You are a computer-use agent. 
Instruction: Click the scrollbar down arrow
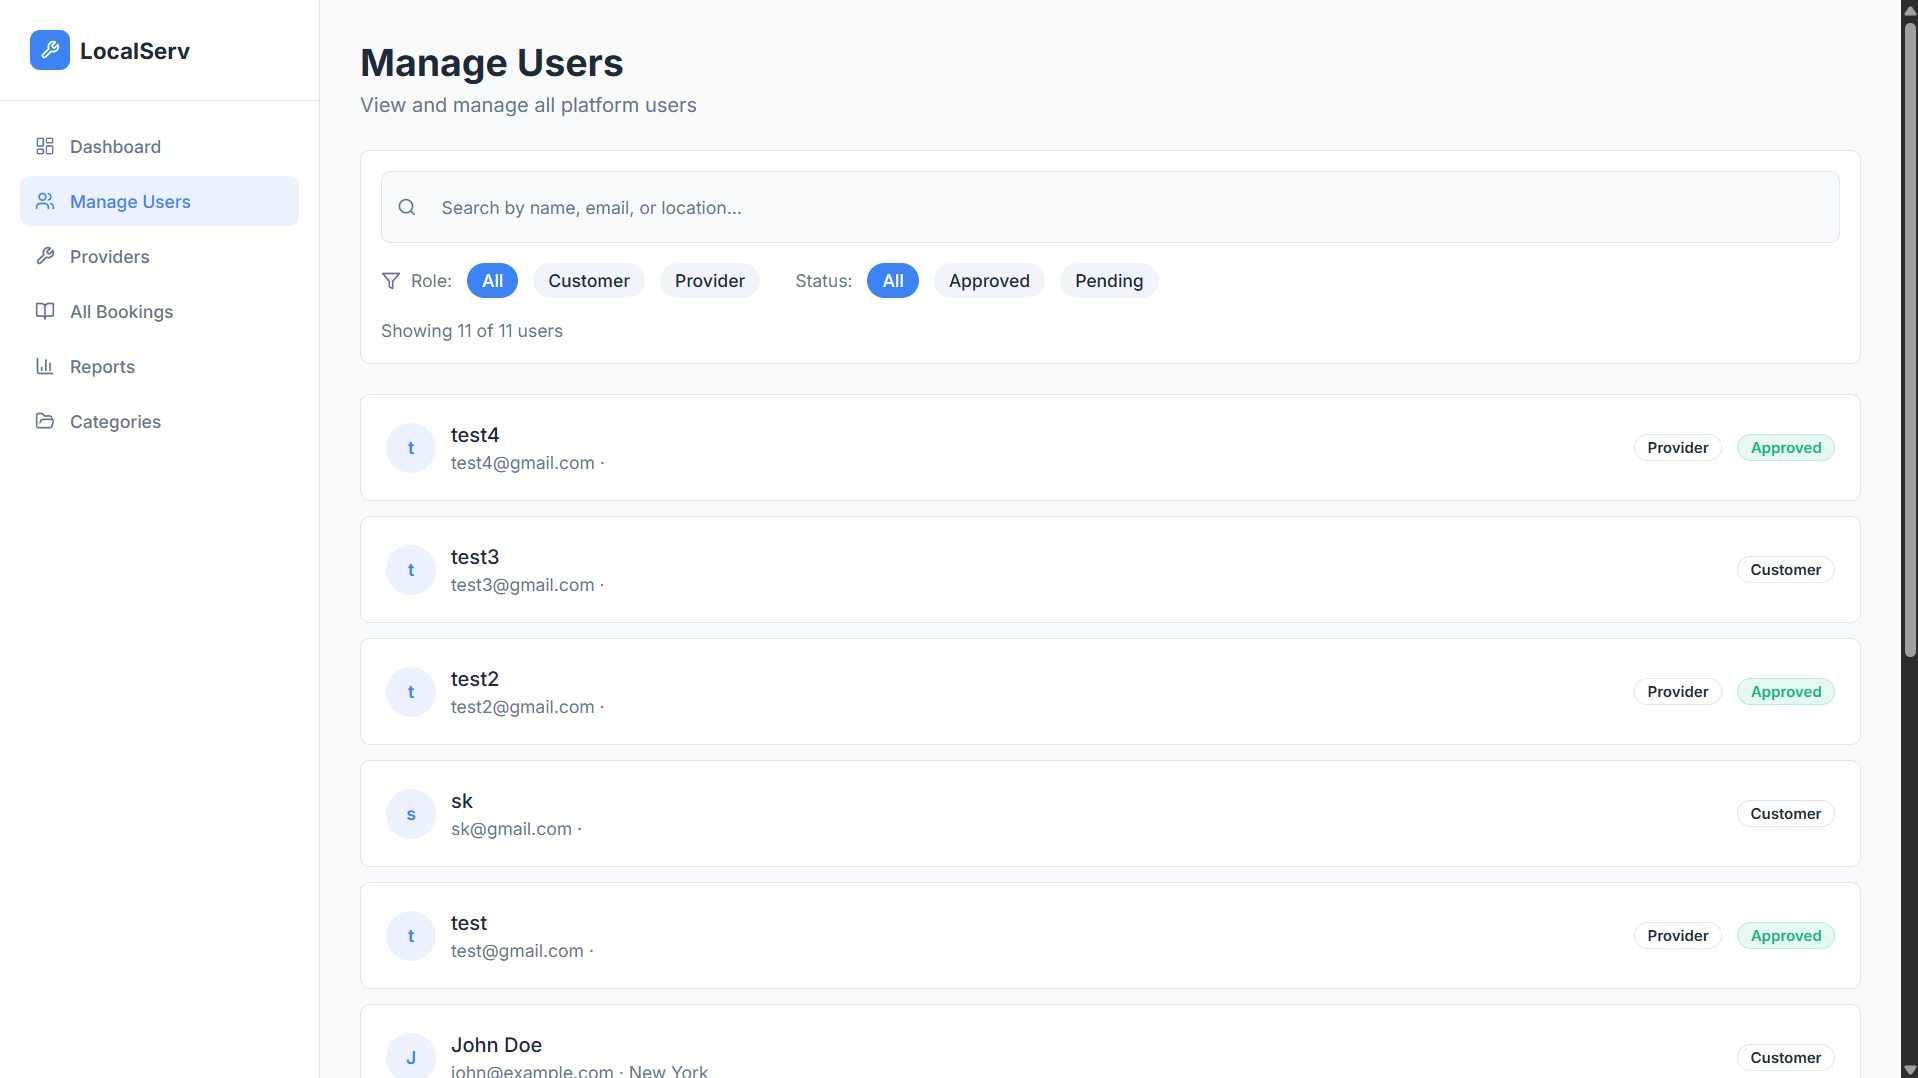point(1910,1070)
